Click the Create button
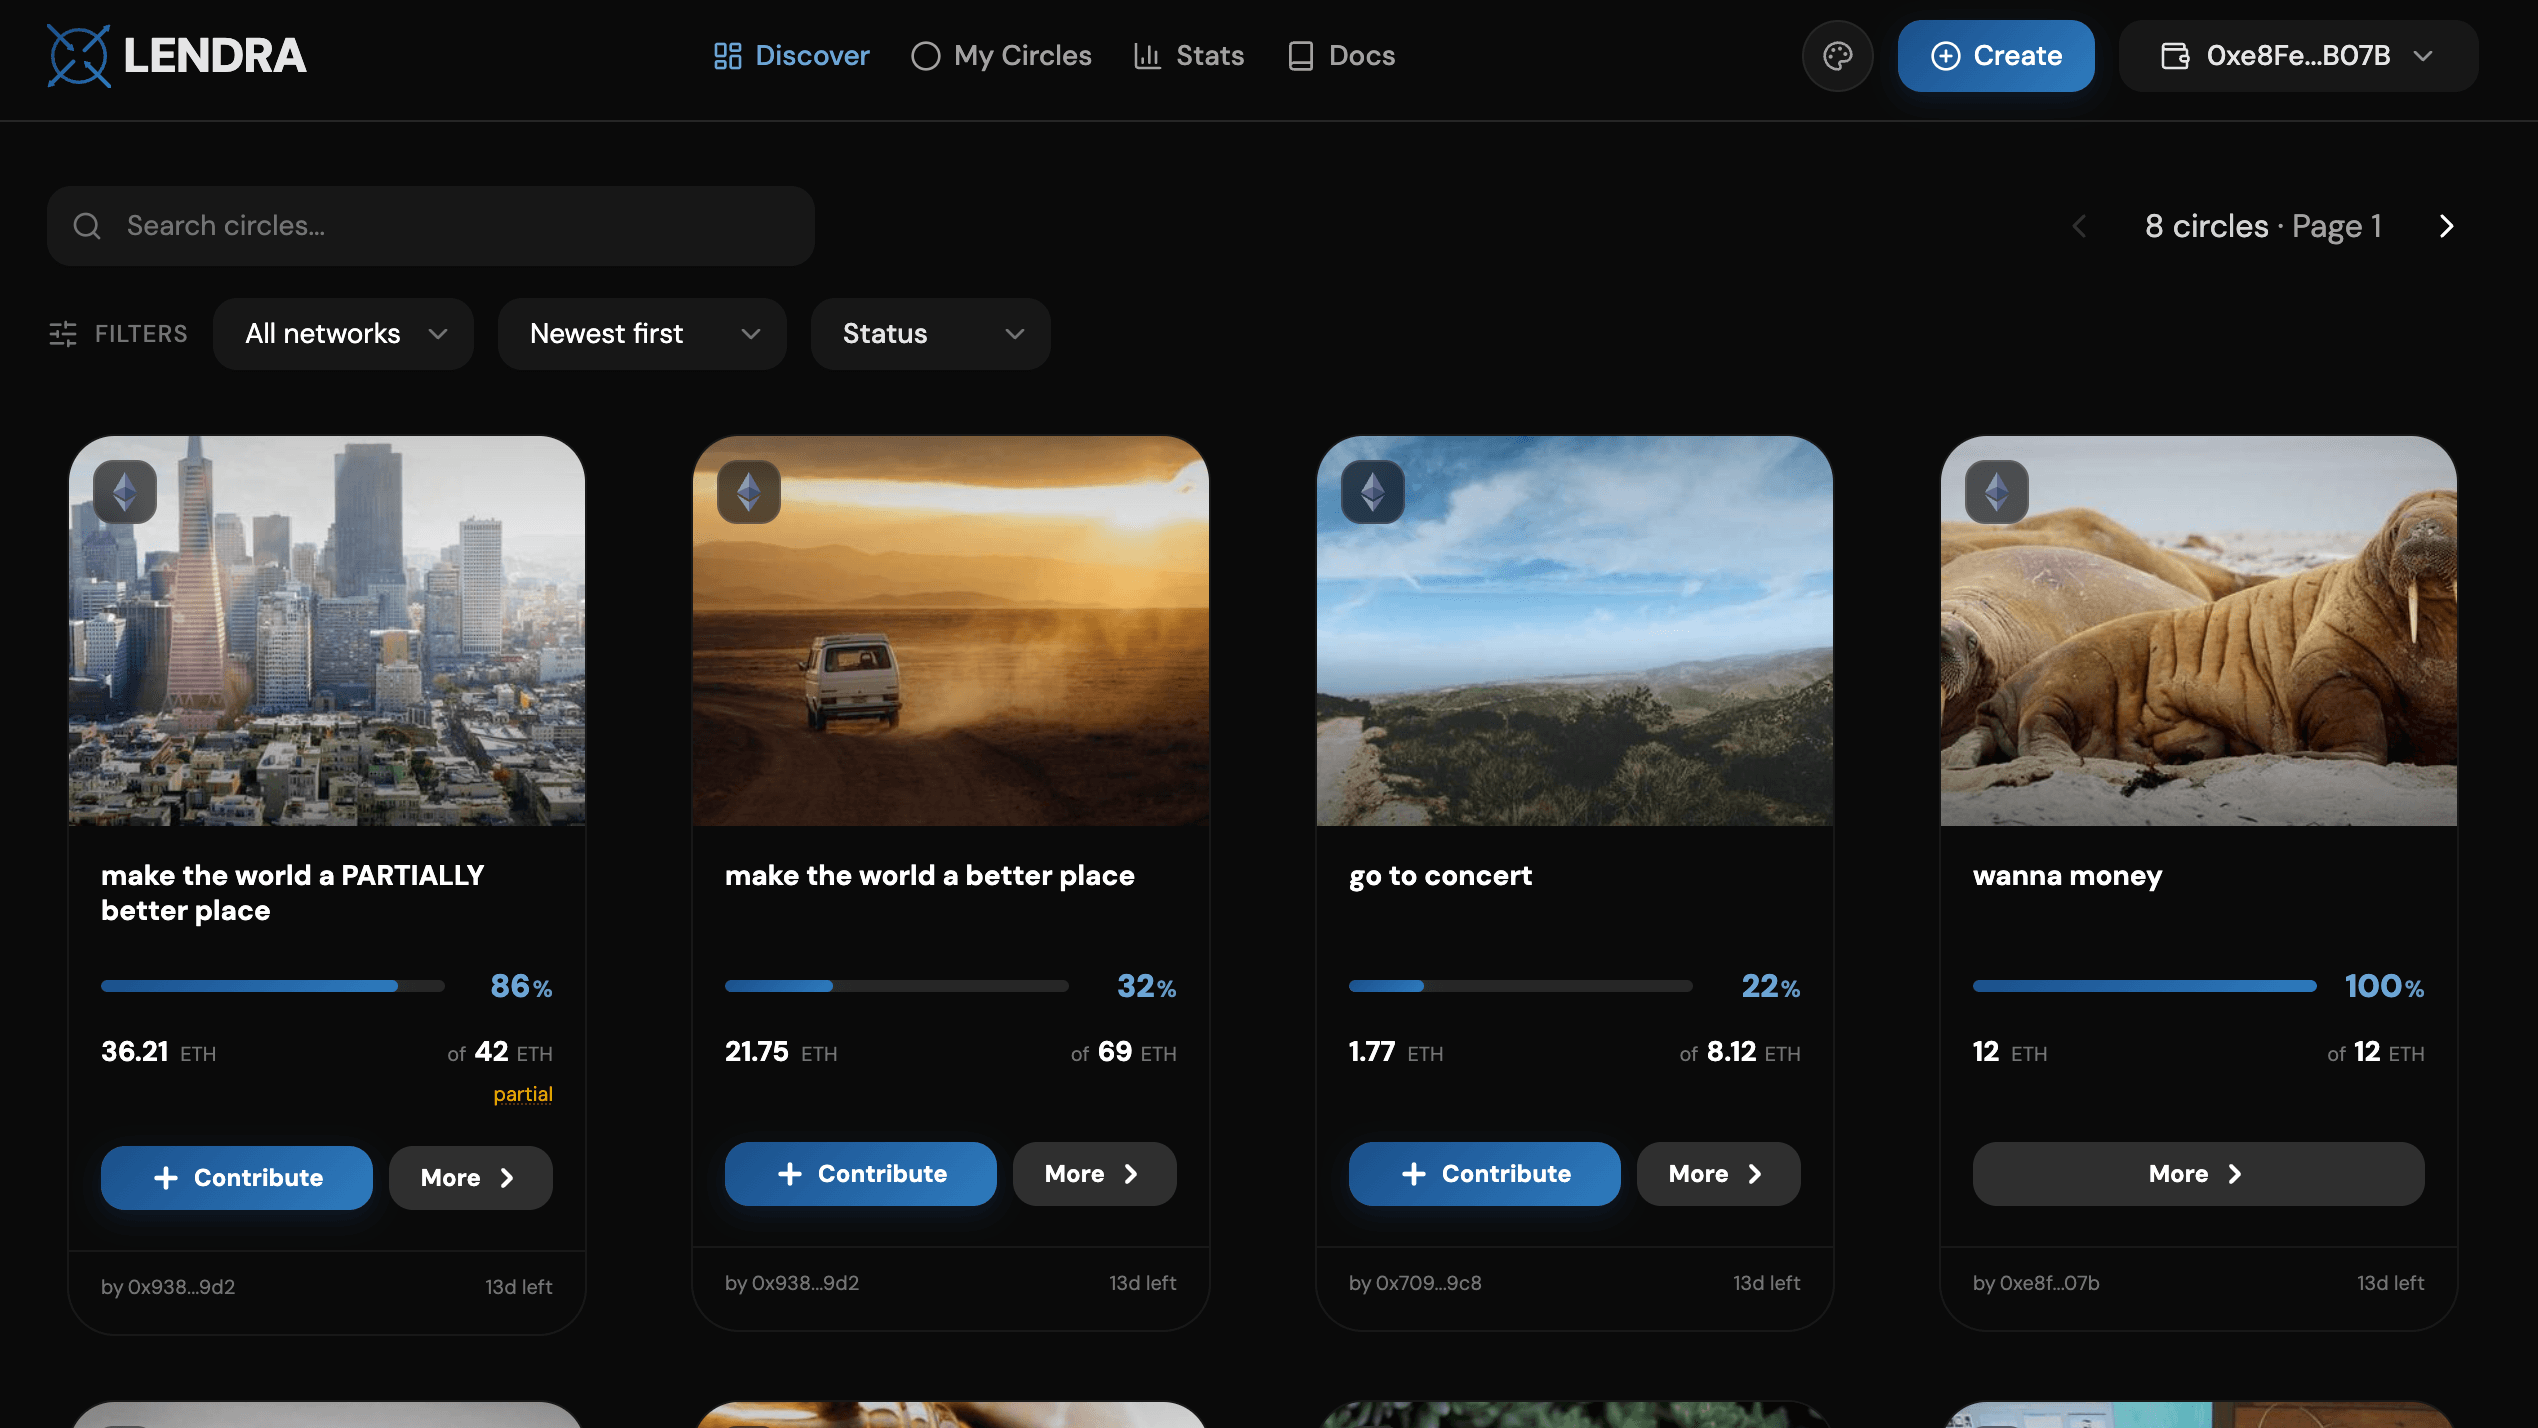Image resolution: width=2538 pixels, height=1428 pixels. [1995, 56]
